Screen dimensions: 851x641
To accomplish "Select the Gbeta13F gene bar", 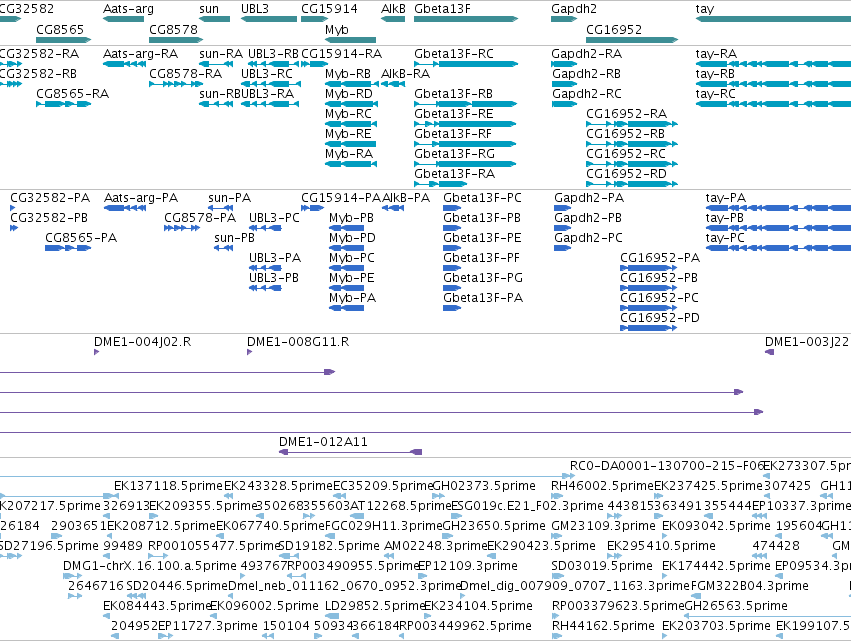I will click(466, 19).
